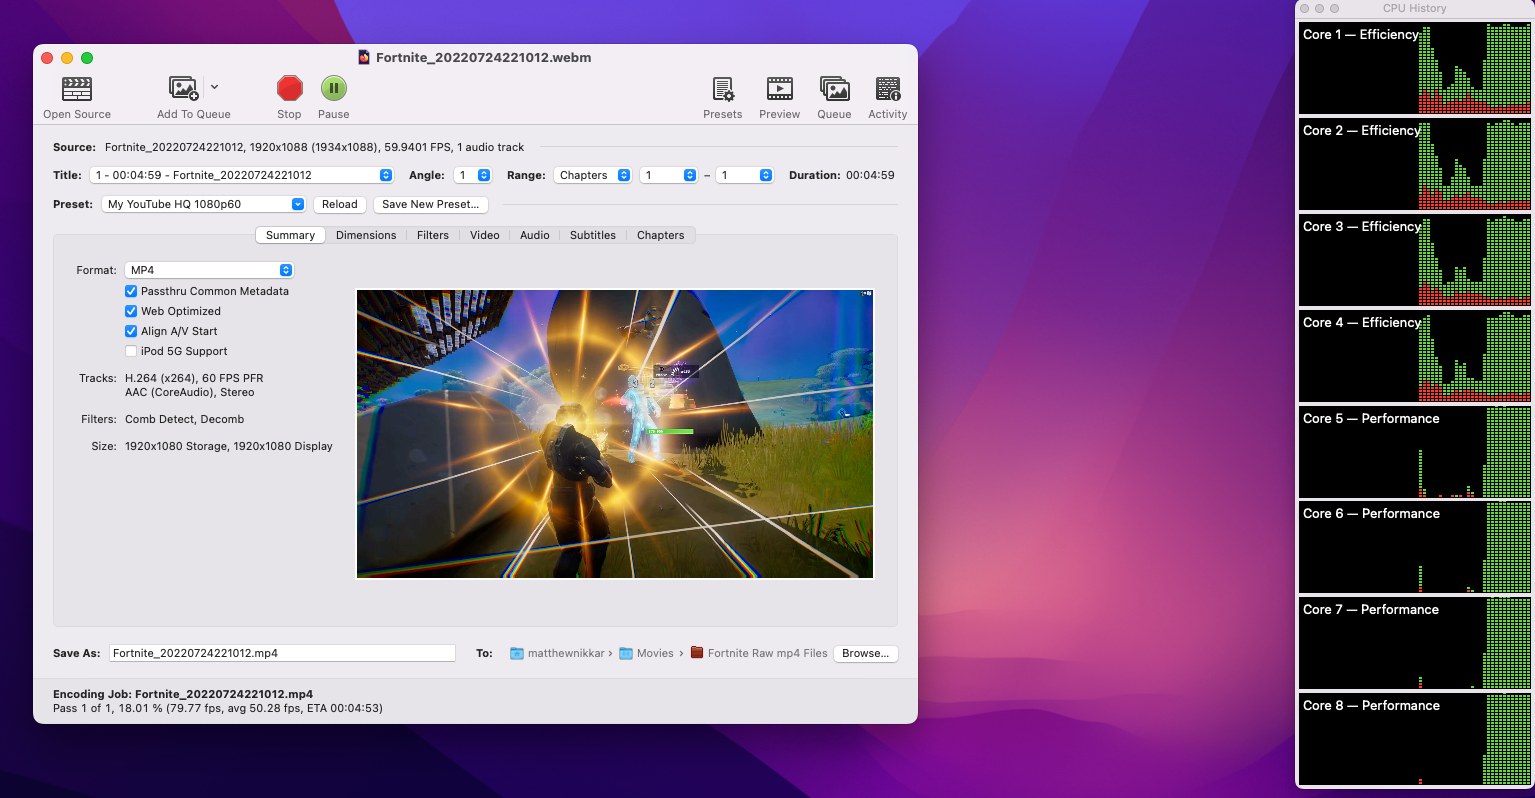Toggle the Web Optimized checkbox

click(x=131, y=311)
